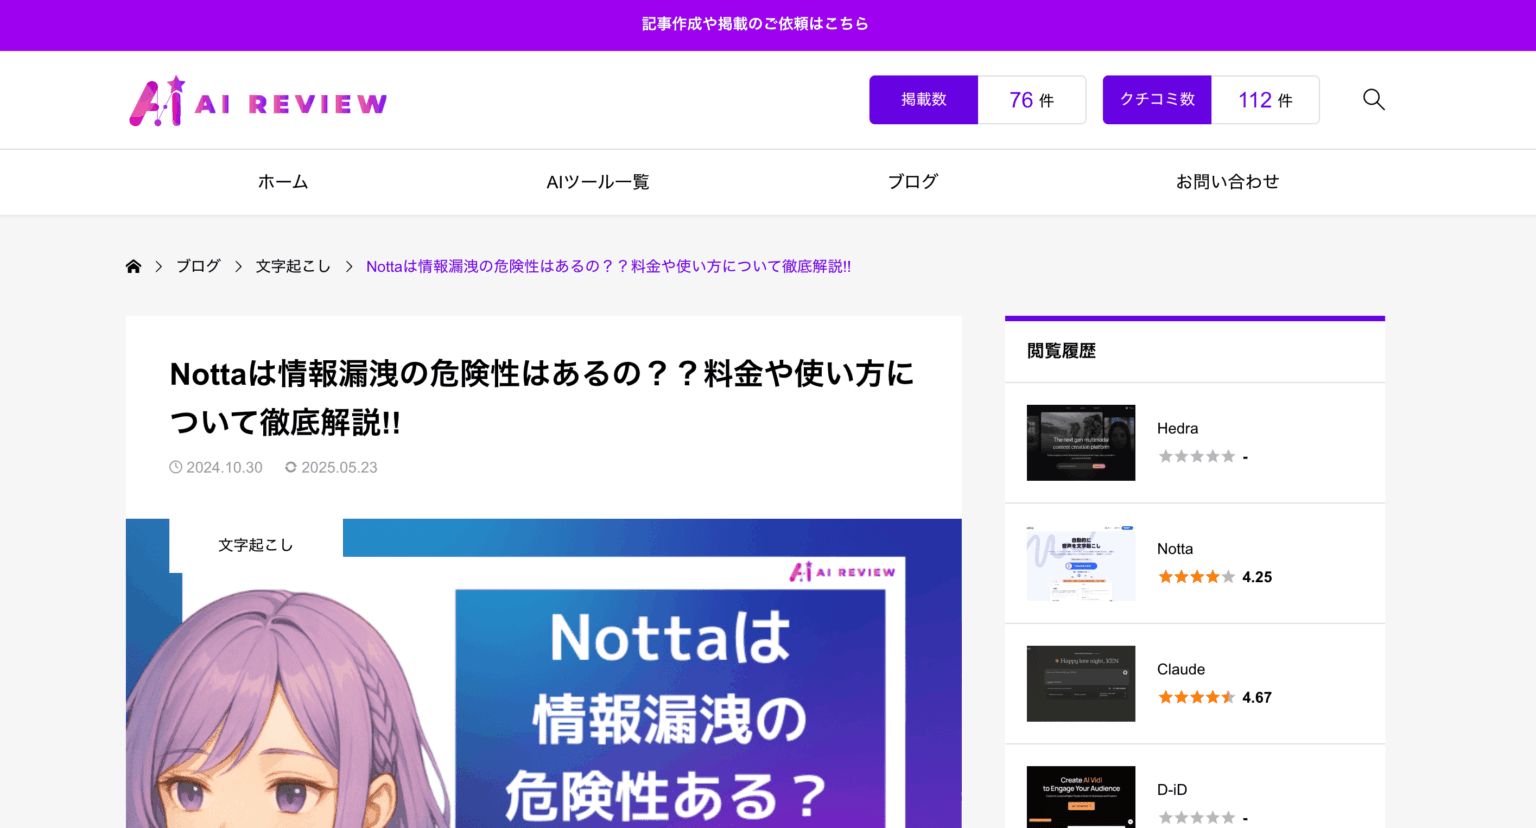Click Hedra's empty star rating

coord(1196,456)
